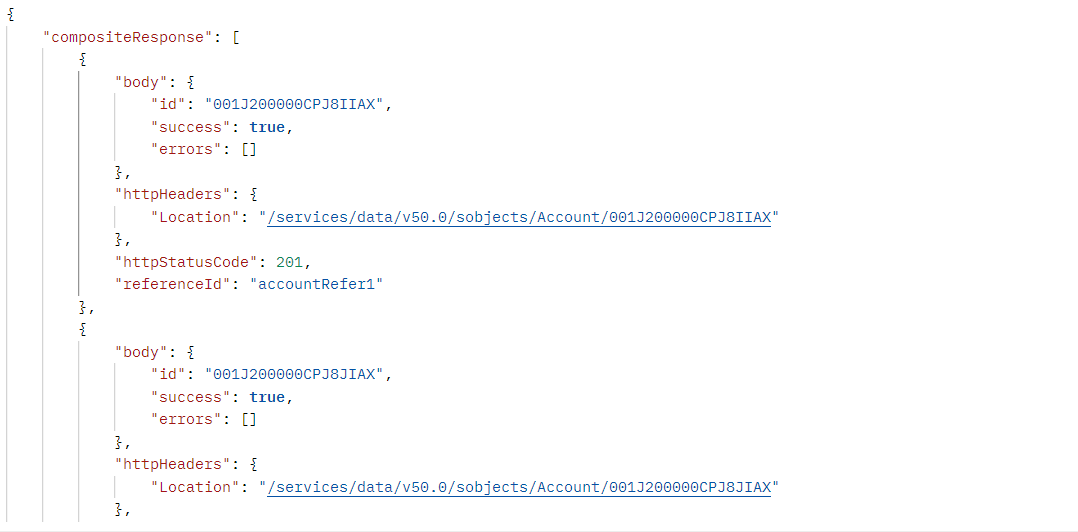This screenshot has height=532, width=1078.
Task: Click the id value "001J200000CPJ8JIAX"
Action: (x=294, y=375)
